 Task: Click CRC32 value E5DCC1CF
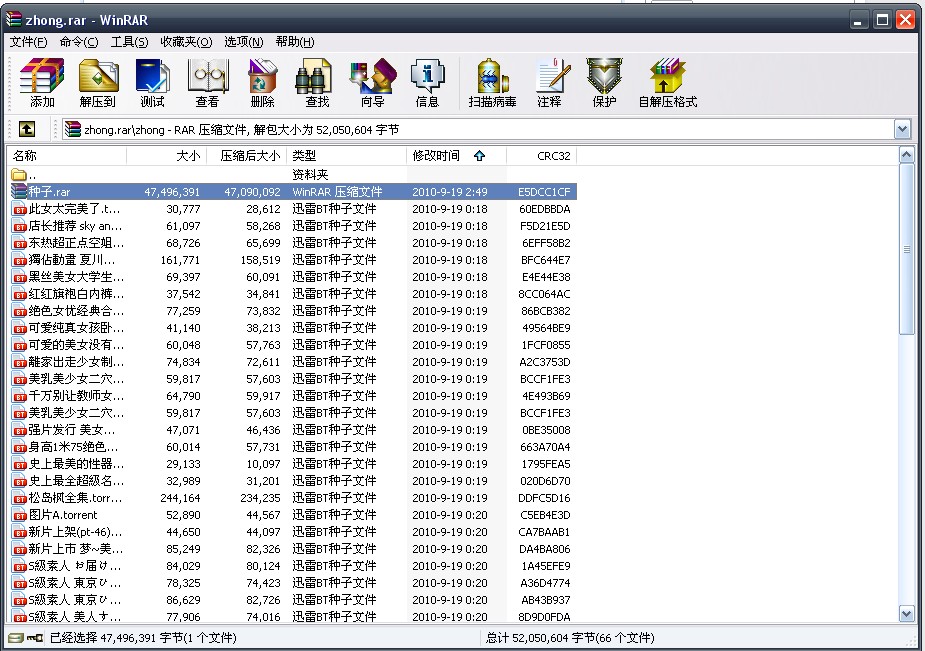coord(544,192)
